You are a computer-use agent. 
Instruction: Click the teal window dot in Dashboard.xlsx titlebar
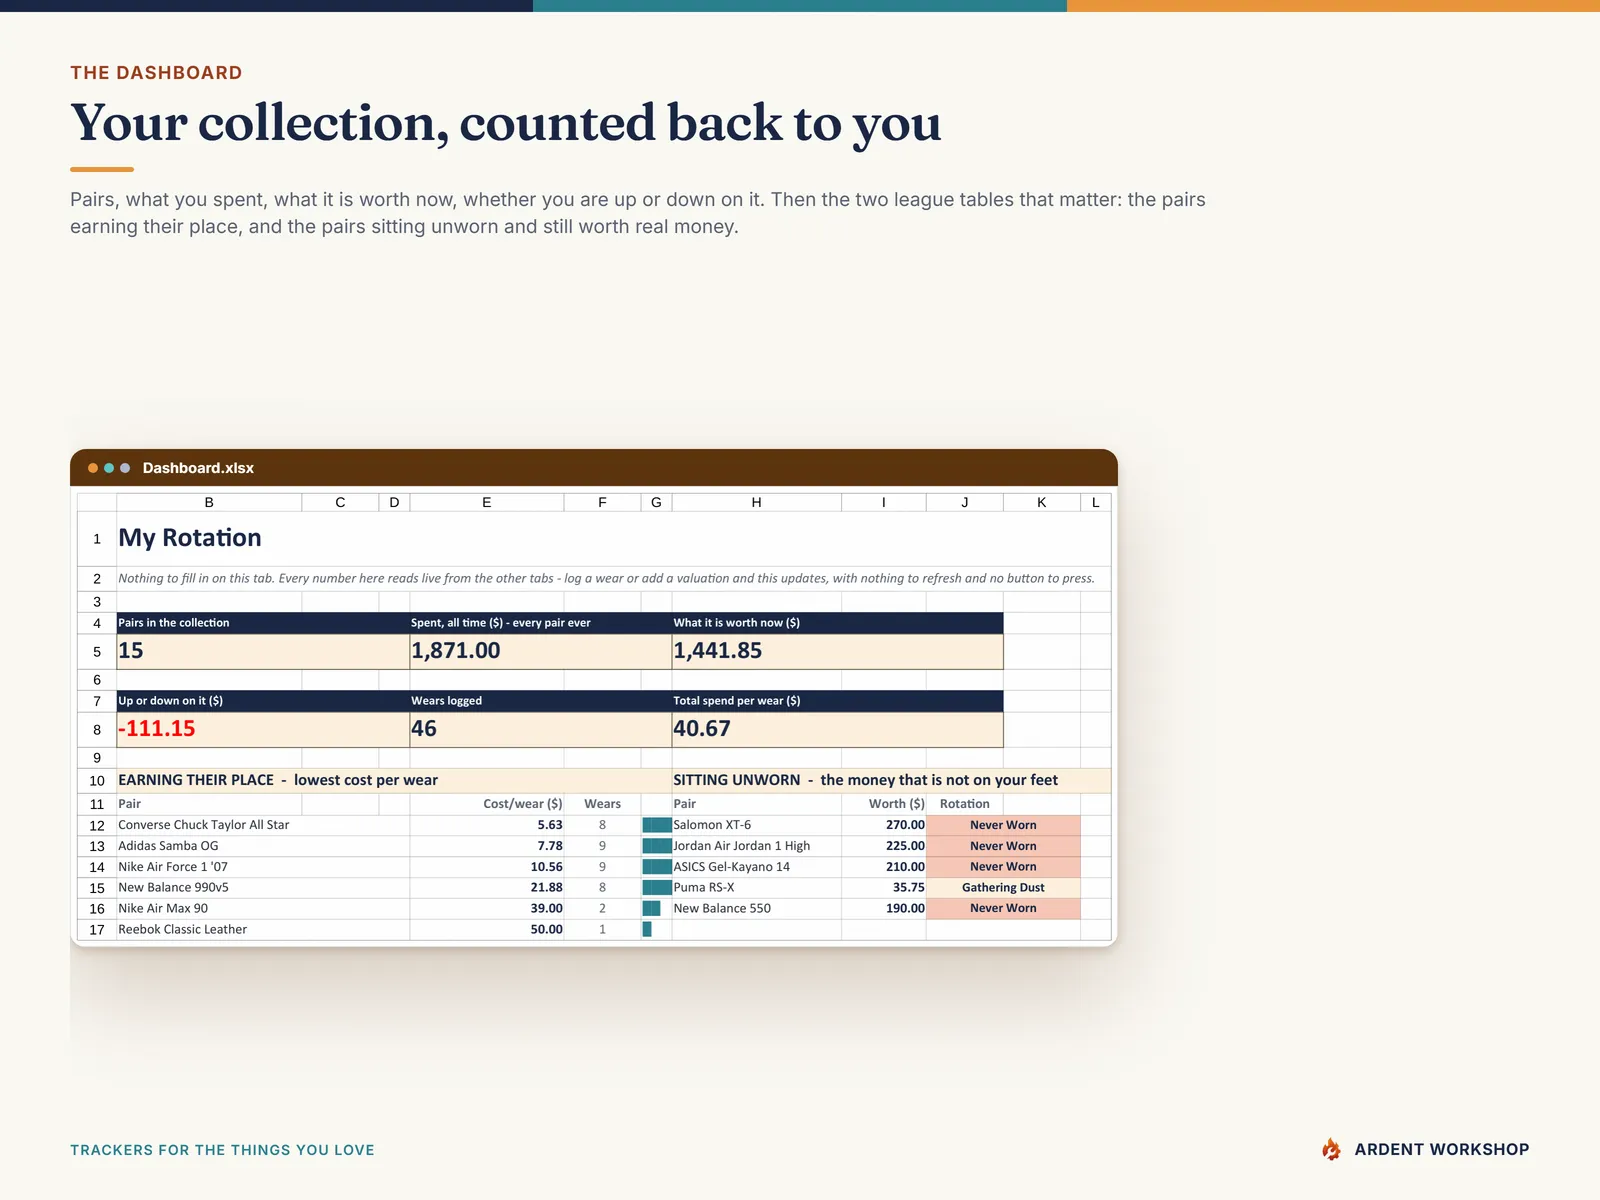pos(109,468)
